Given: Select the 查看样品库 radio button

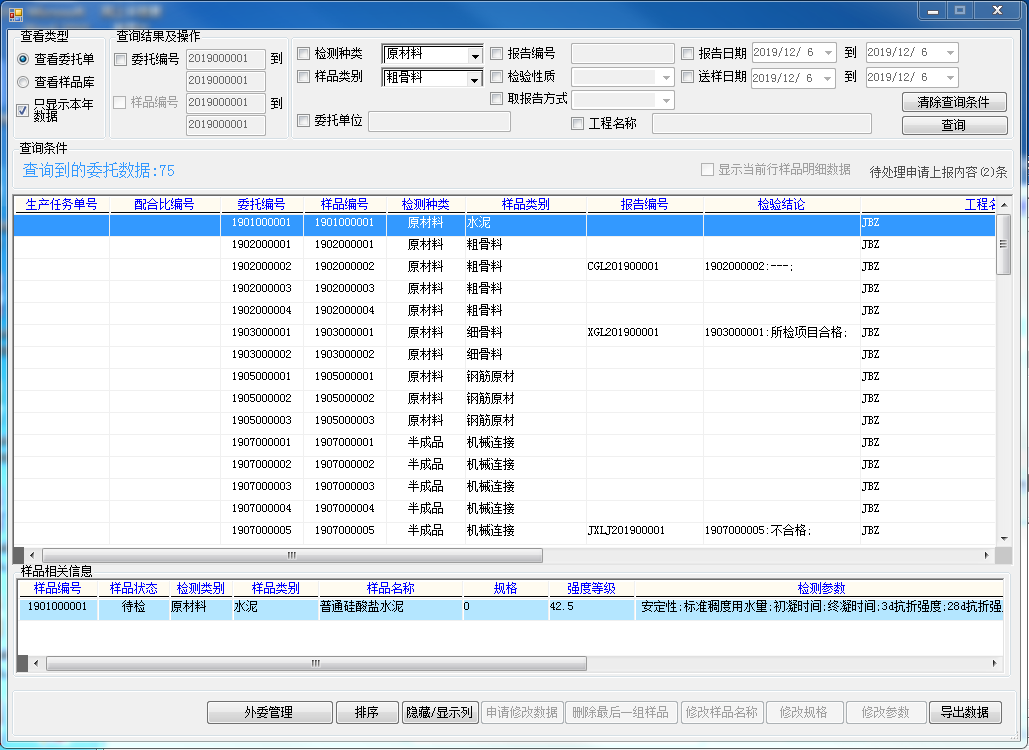Looking at the screenshot, I should (23, 82).
